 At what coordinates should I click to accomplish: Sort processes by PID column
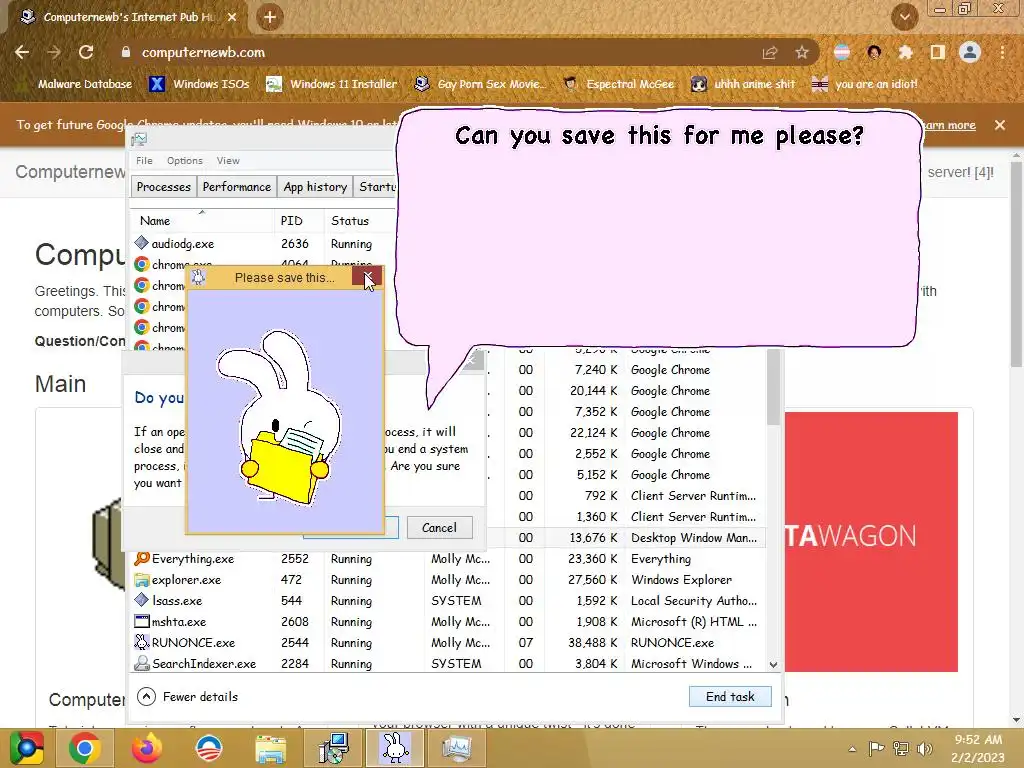(298, 221)
